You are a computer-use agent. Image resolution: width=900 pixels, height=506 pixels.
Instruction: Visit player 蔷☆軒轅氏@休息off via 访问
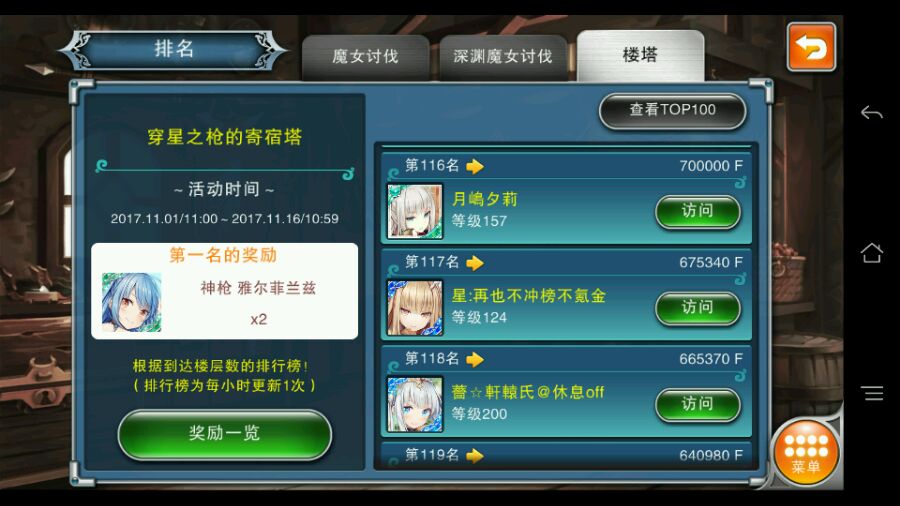(x=697, y=404)
